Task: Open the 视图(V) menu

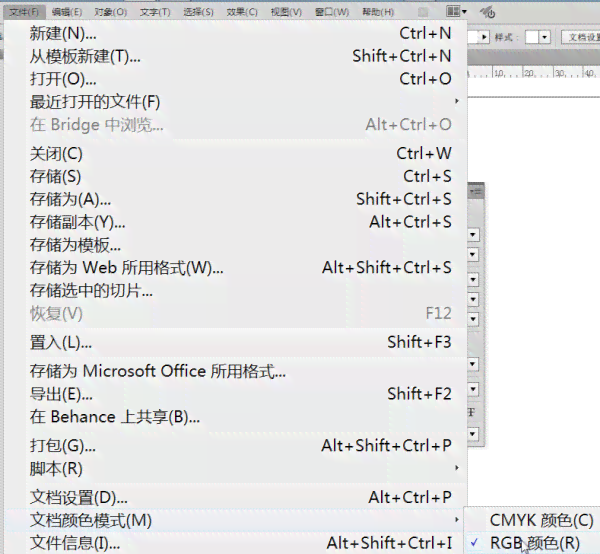Action: pos(286,12)
